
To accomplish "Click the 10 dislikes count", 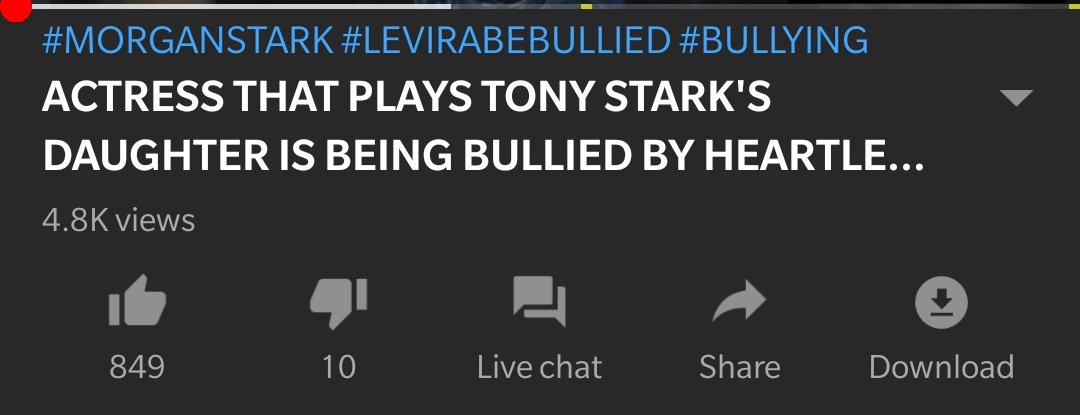I will [338, 367].
